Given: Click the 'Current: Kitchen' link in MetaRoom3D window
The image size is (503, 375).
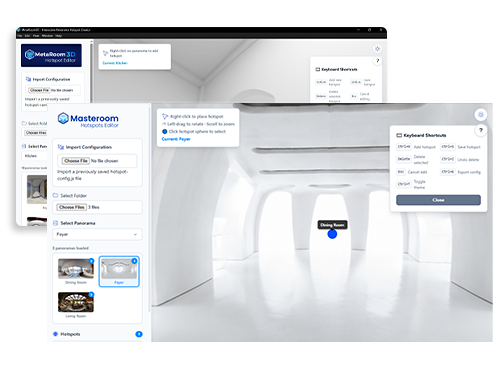Looking at the screenshot, I should point(115,63).
